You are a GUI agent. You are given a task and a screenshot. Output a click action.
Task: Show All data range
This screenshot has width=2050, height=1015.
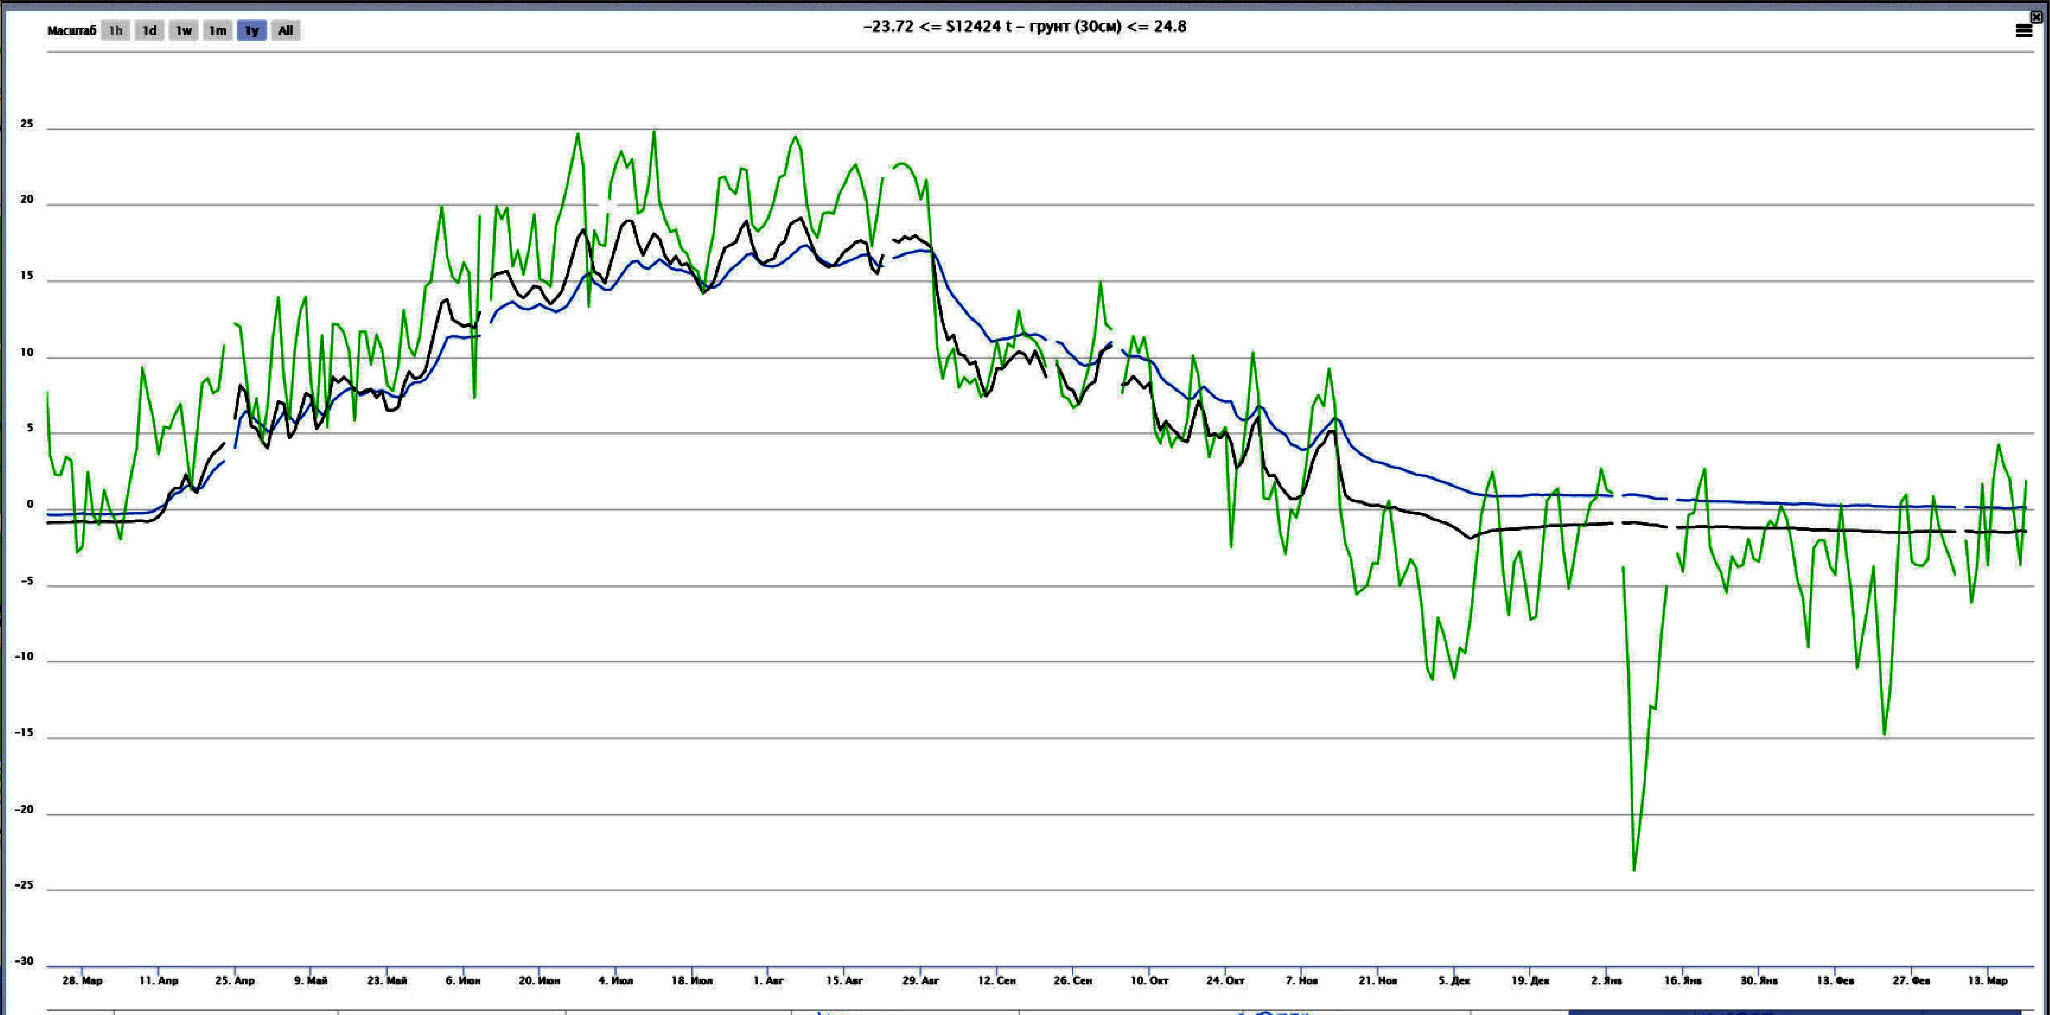point(286,31)
